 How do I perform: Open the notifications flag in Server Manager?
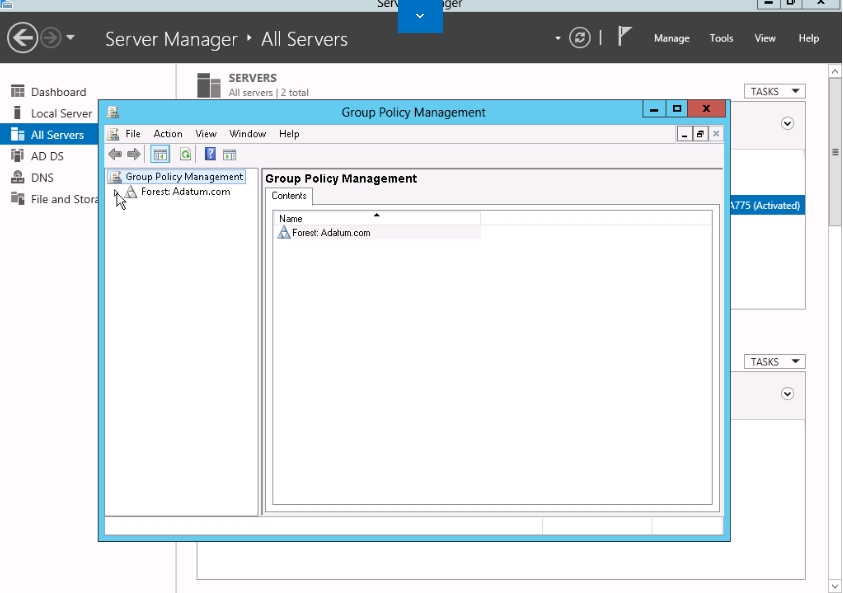pyautogui.click(x=624, y=37)
